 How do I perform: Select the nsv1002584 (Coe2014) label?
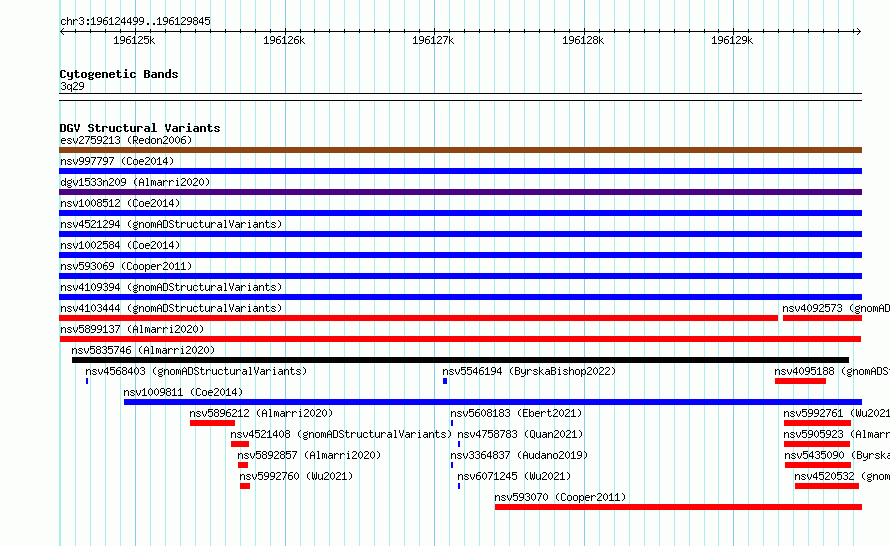pyautogui.click(x=120, y=245)
